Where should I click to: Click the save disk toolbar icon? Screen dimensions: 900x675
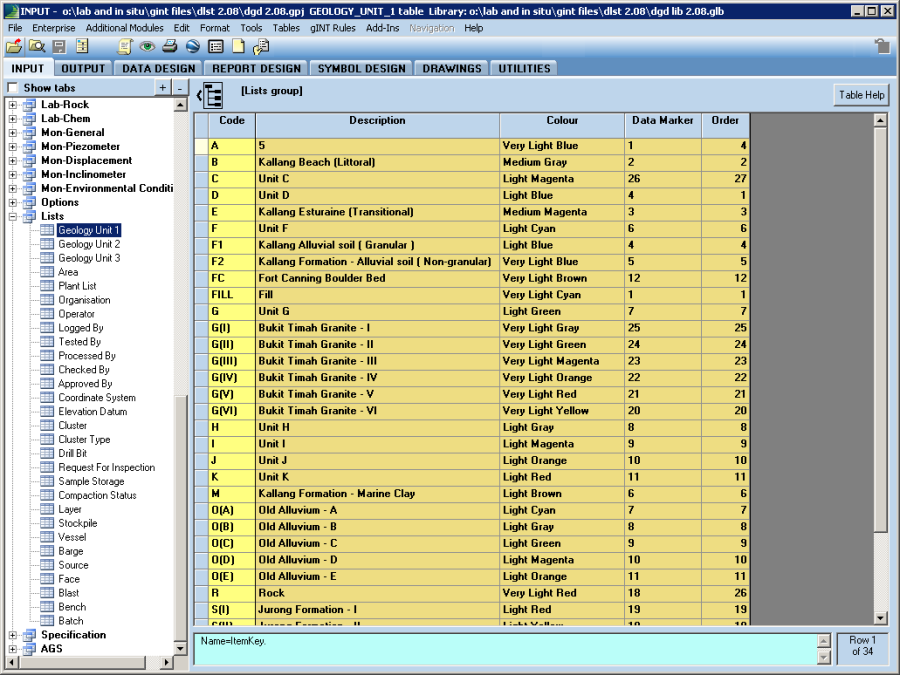[59, 46]
